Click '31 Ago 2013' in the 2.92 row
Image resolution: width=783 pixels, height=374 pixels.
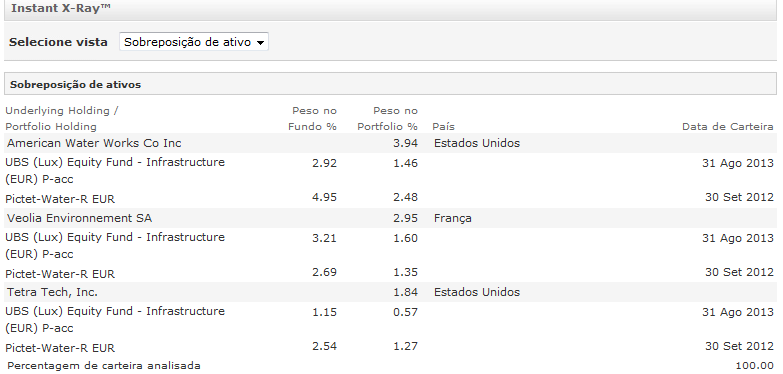[738, 163]
